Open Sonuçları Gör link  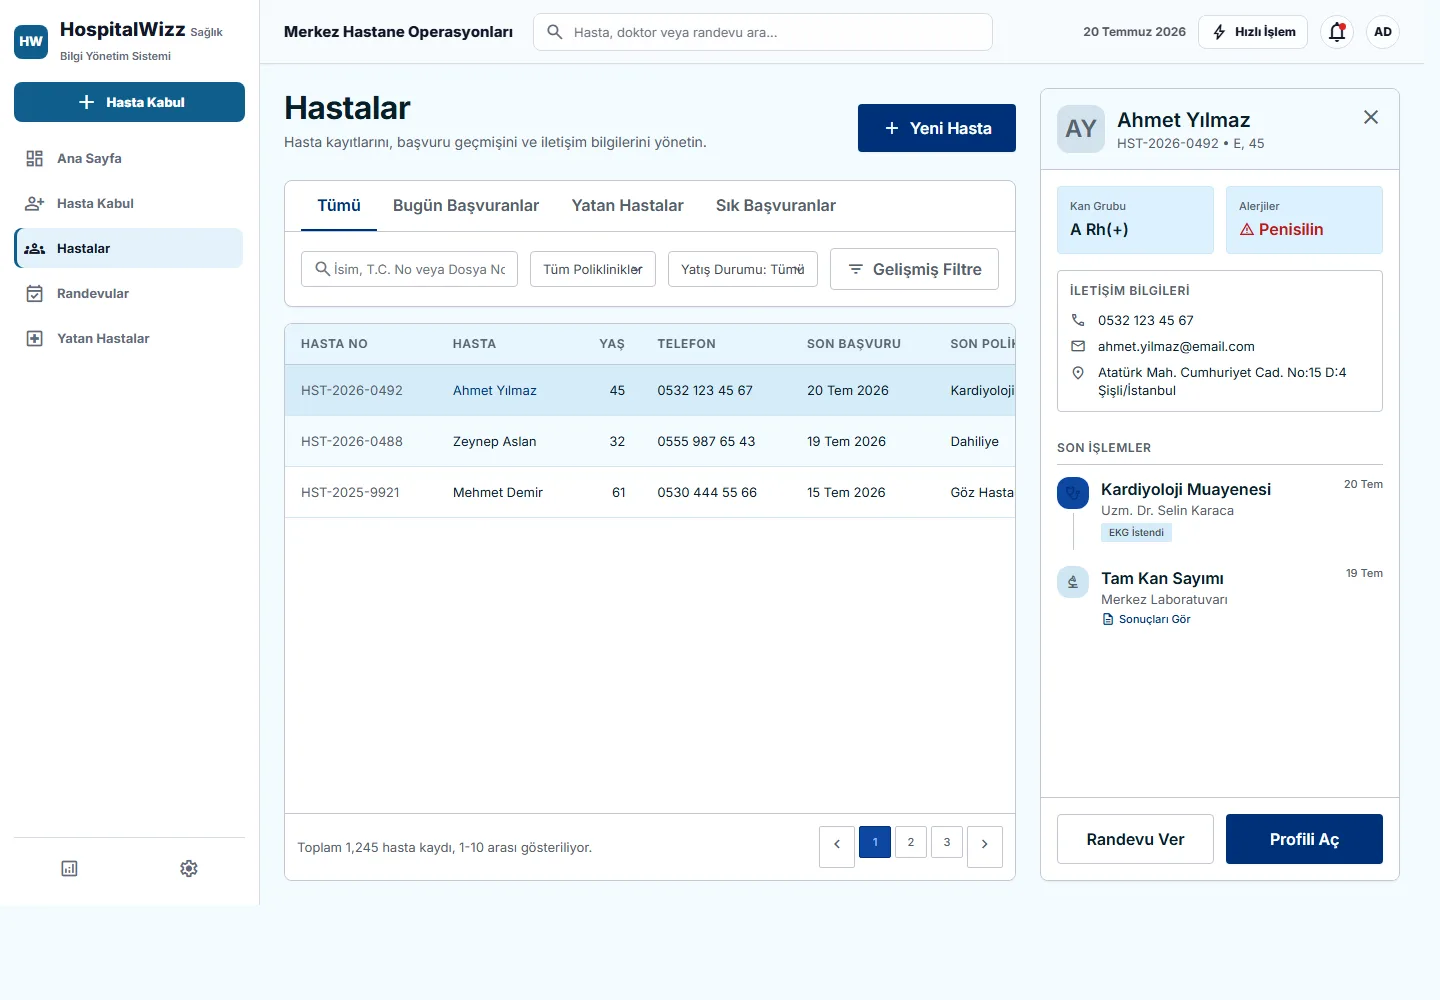pos(1146,619)
